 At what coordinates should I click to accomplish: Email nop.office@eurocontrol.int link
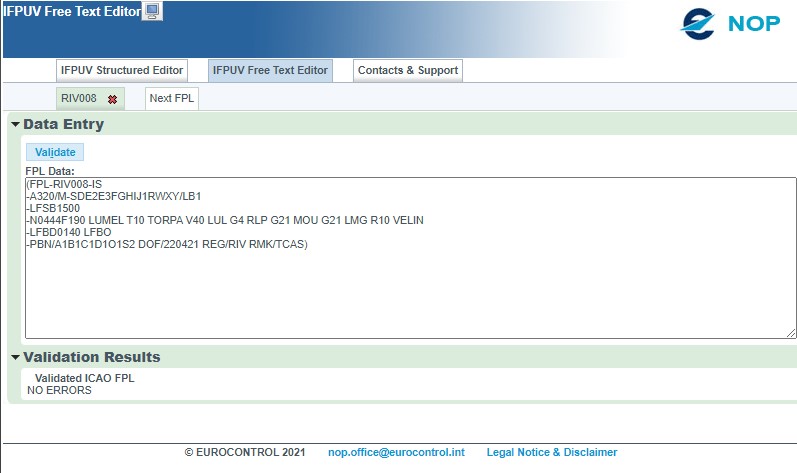pyautogui.click(x=396, y=452)
